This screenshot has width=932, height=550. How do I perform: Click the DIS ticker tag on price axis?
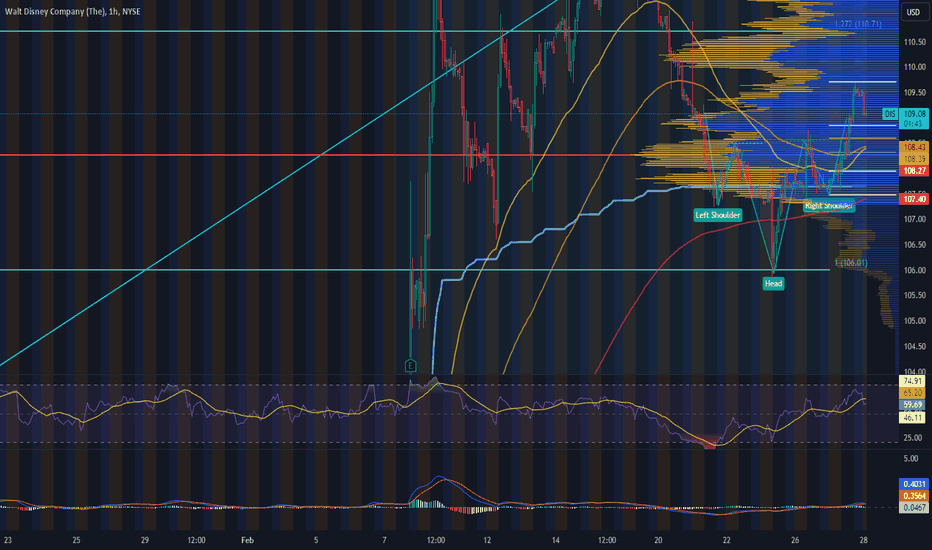[890, 114]
